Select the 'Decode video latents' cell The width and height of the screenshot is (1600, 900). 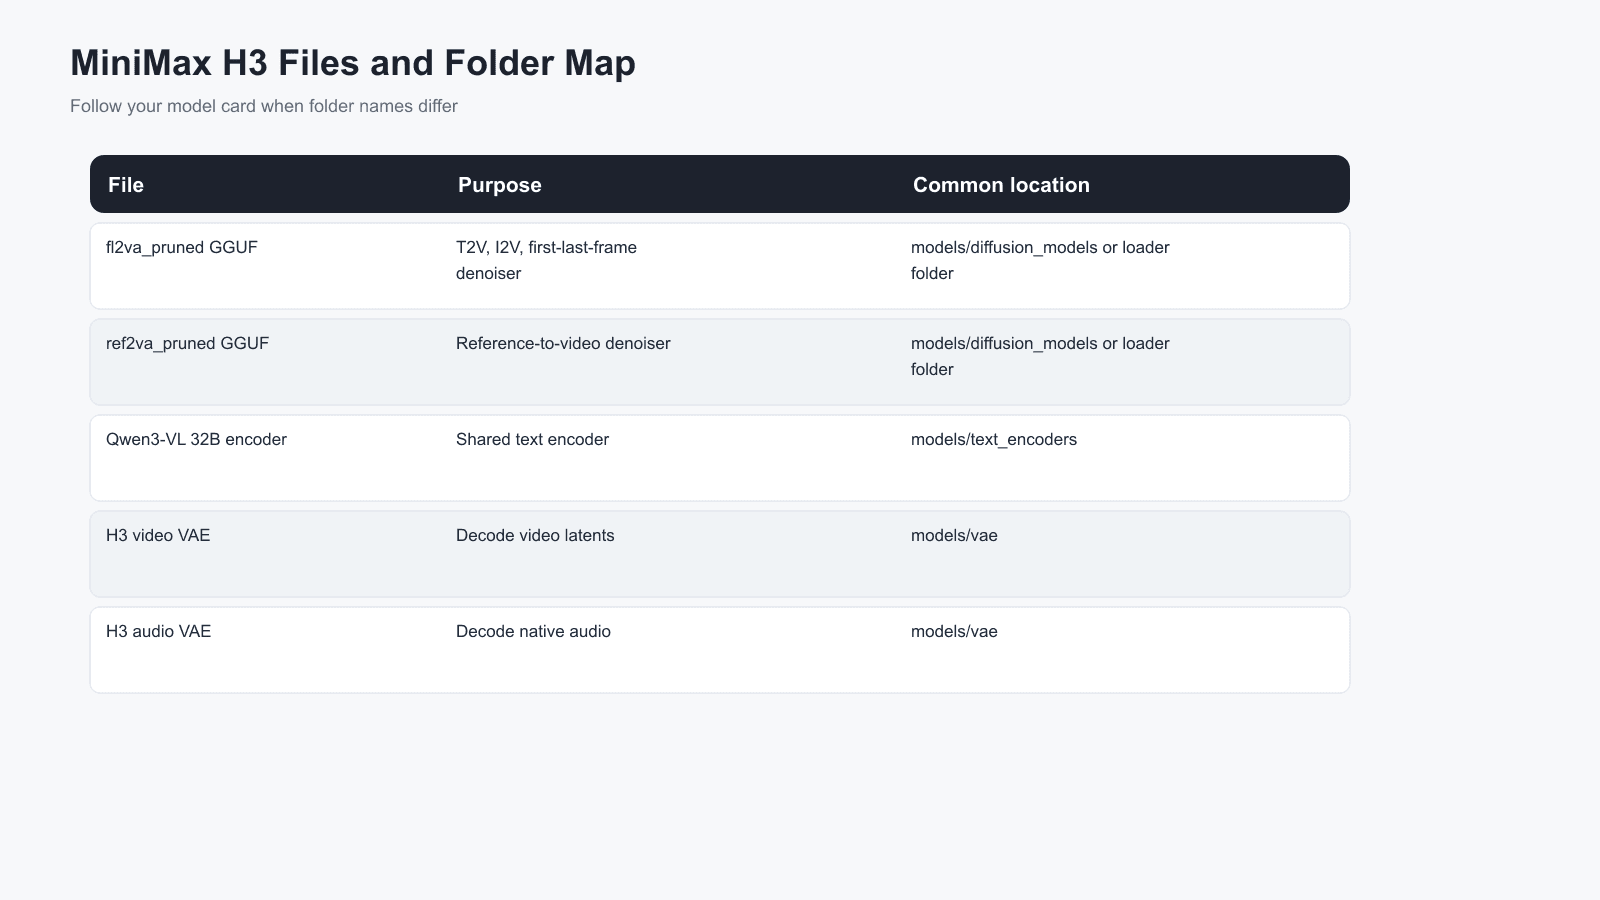pos(535,535)
